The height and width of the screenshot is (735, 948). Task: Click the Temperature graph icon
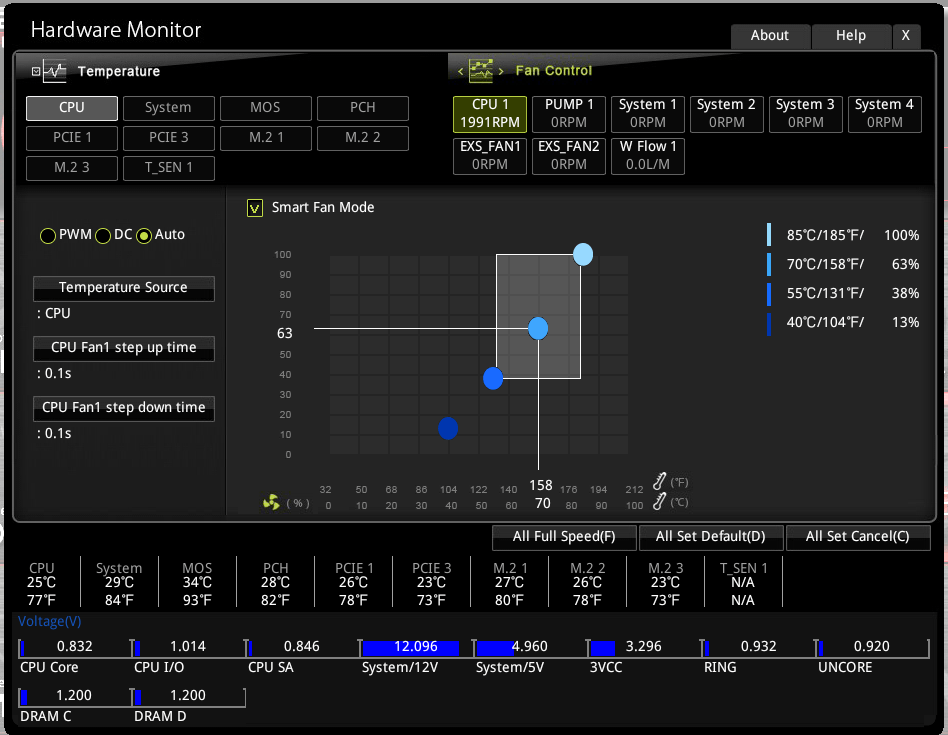click(54, 71)
